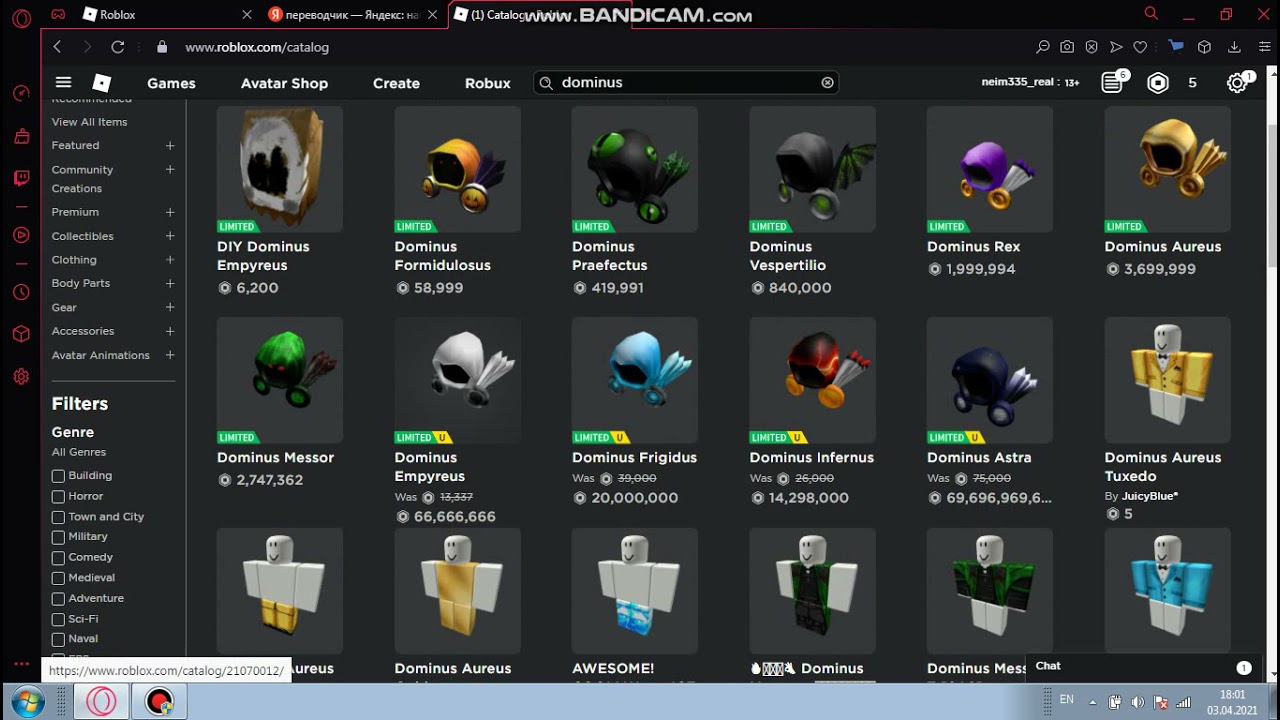Check the Military genre filter
Image resolution: width=1280 pixels, height=720 pixels.
(58, 538)
